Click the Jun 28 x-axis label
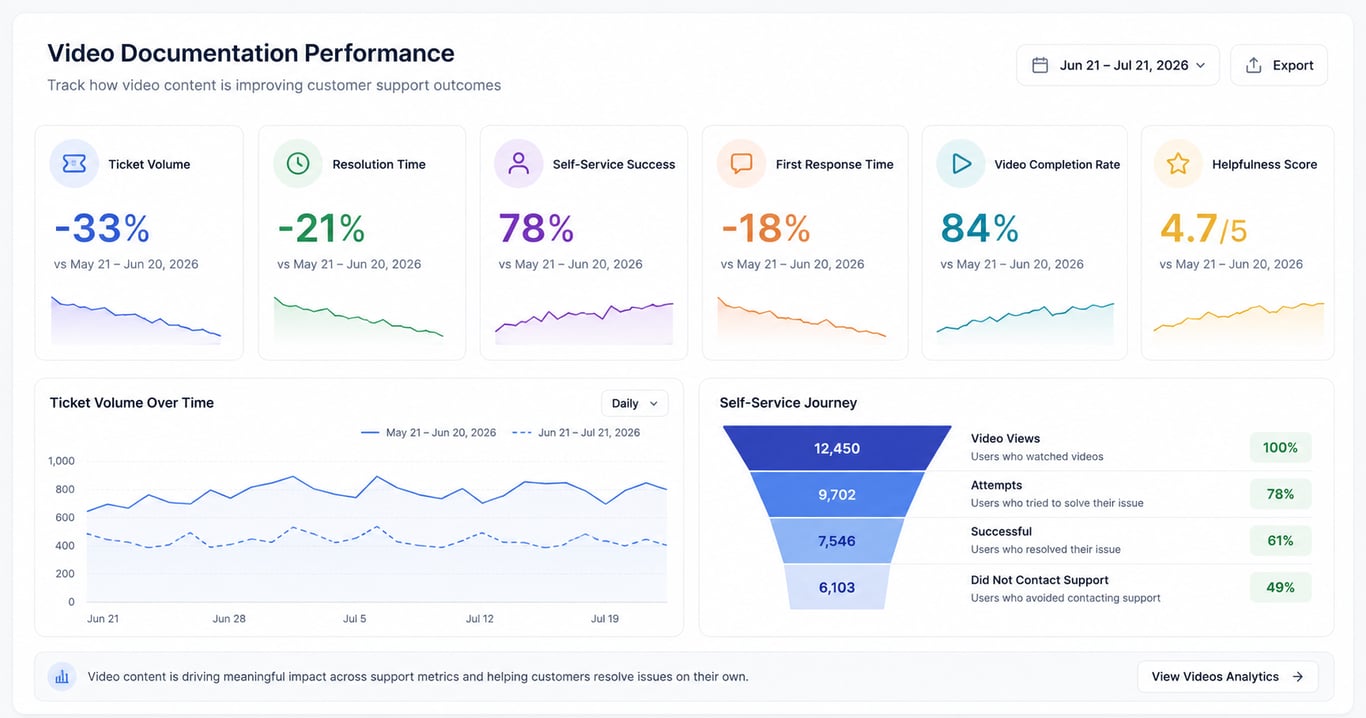 pos(229,619)
